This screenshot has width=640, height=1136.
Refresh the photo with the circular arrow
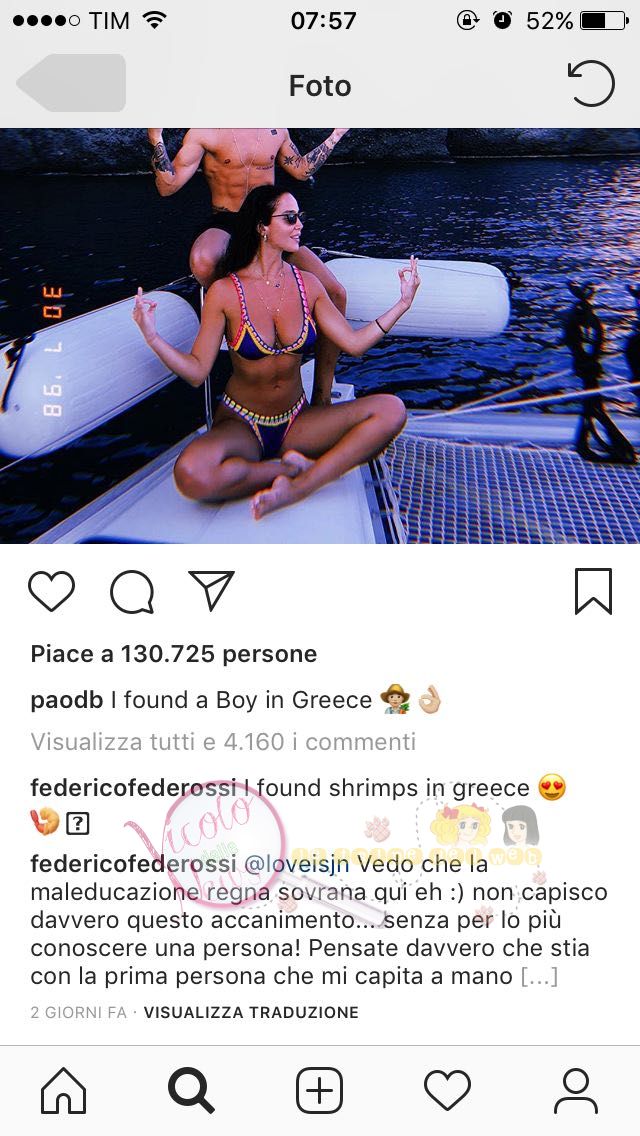click(591, 83)
